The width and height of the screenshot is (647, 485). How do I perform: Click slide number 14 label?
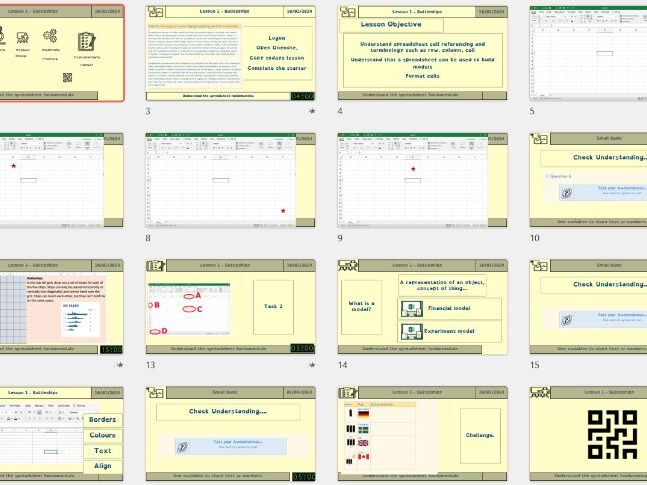tap(342, 365)
